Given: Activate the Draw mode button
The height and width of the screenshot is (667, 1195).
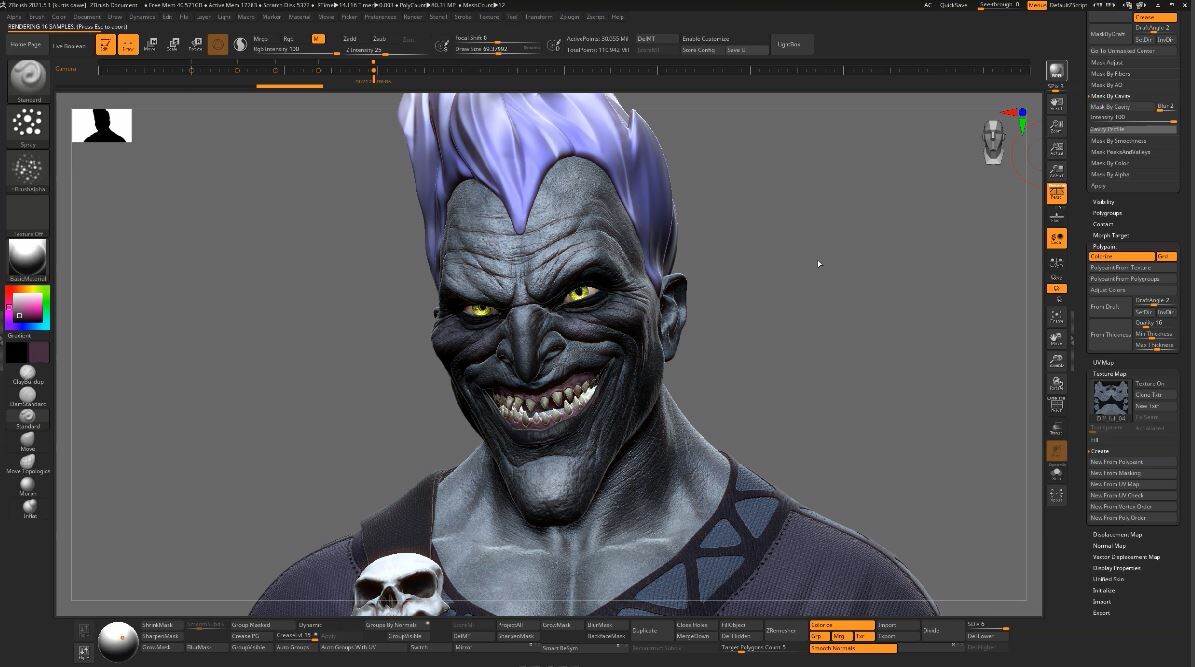Looking at the screenshot, I should click(128, 45).
